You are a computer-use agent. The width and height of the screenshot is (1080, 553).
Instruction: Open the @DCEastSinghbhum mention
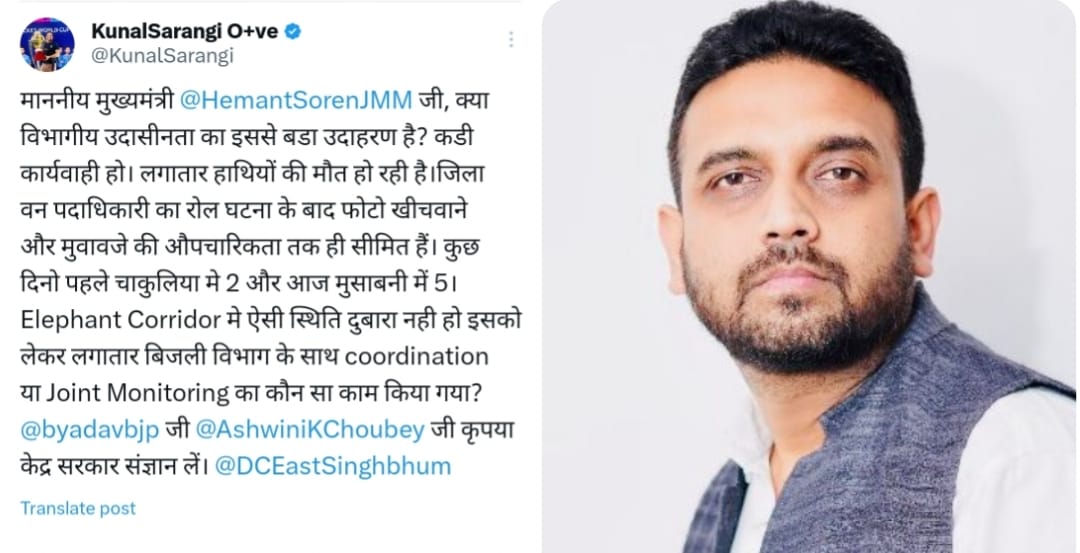[333, 466]
